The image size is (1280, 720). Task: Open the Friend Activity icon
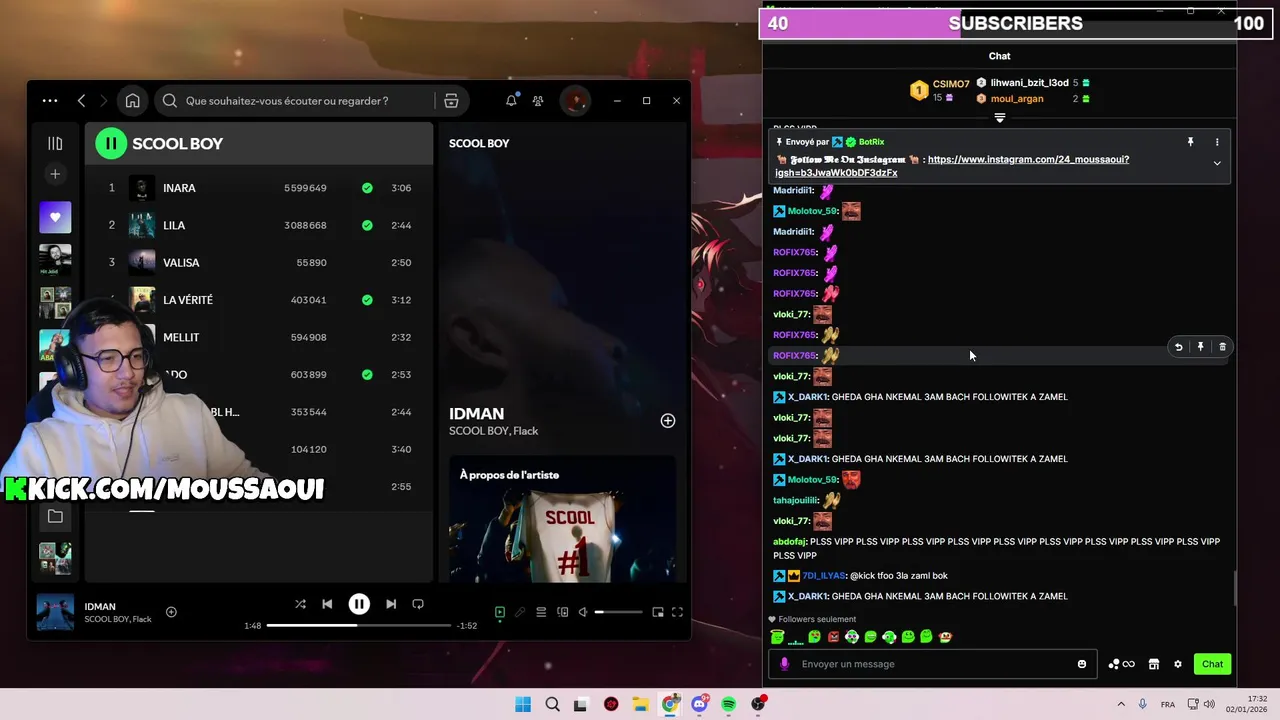538,101
